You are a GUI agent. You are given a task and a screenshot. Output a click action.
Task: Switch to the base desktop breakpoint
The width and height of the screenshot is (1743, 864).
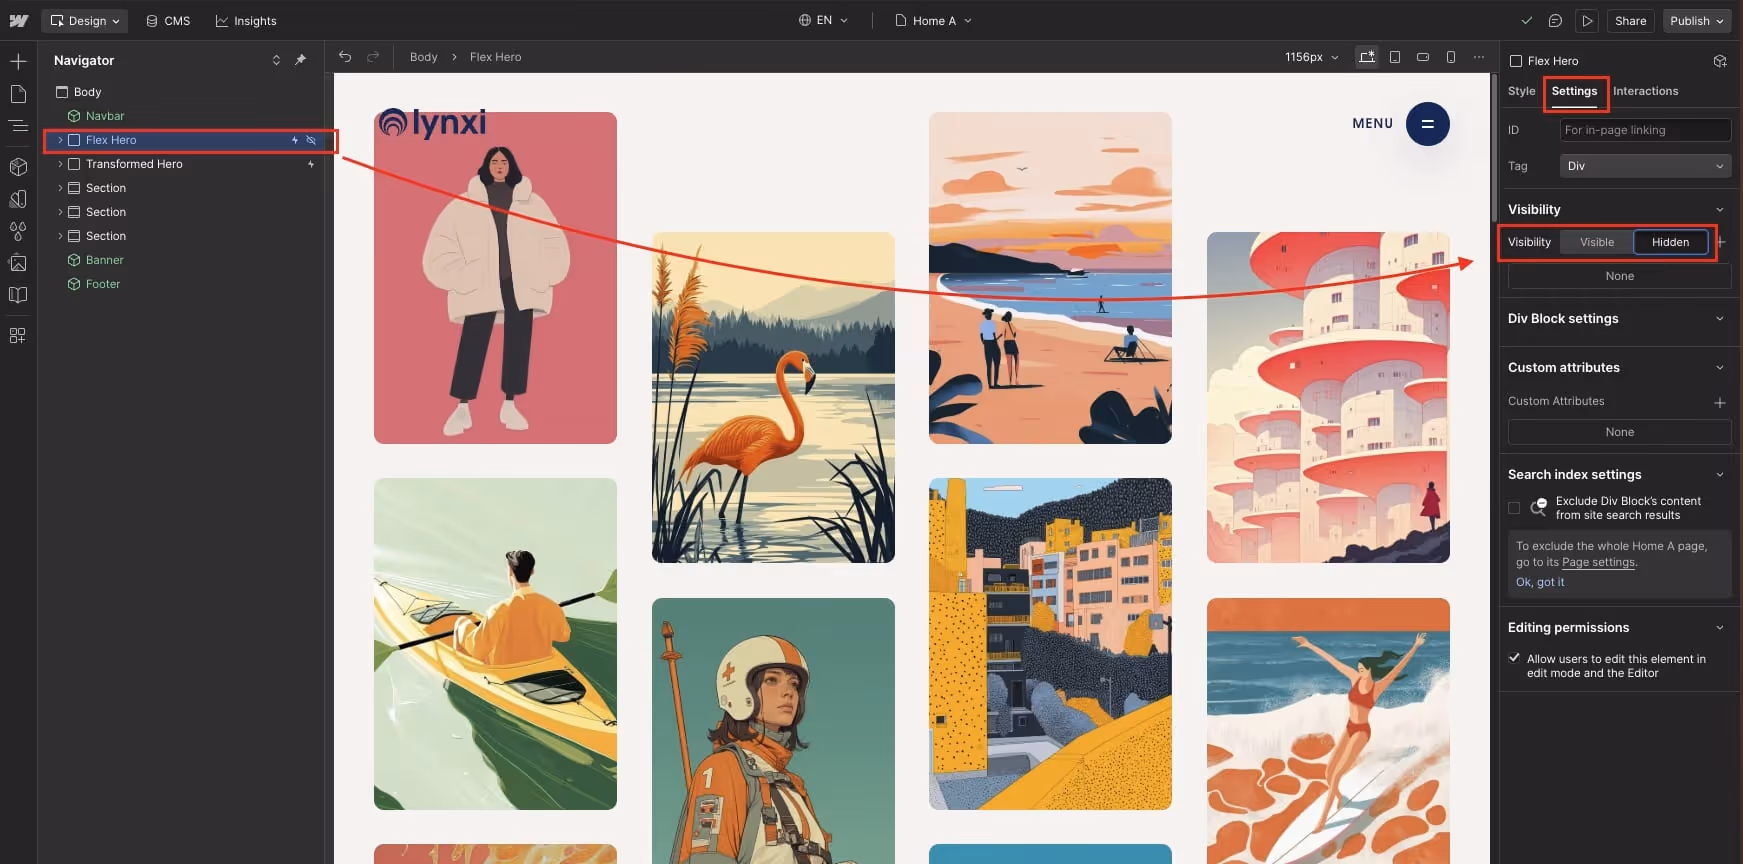pos(1367,57)
